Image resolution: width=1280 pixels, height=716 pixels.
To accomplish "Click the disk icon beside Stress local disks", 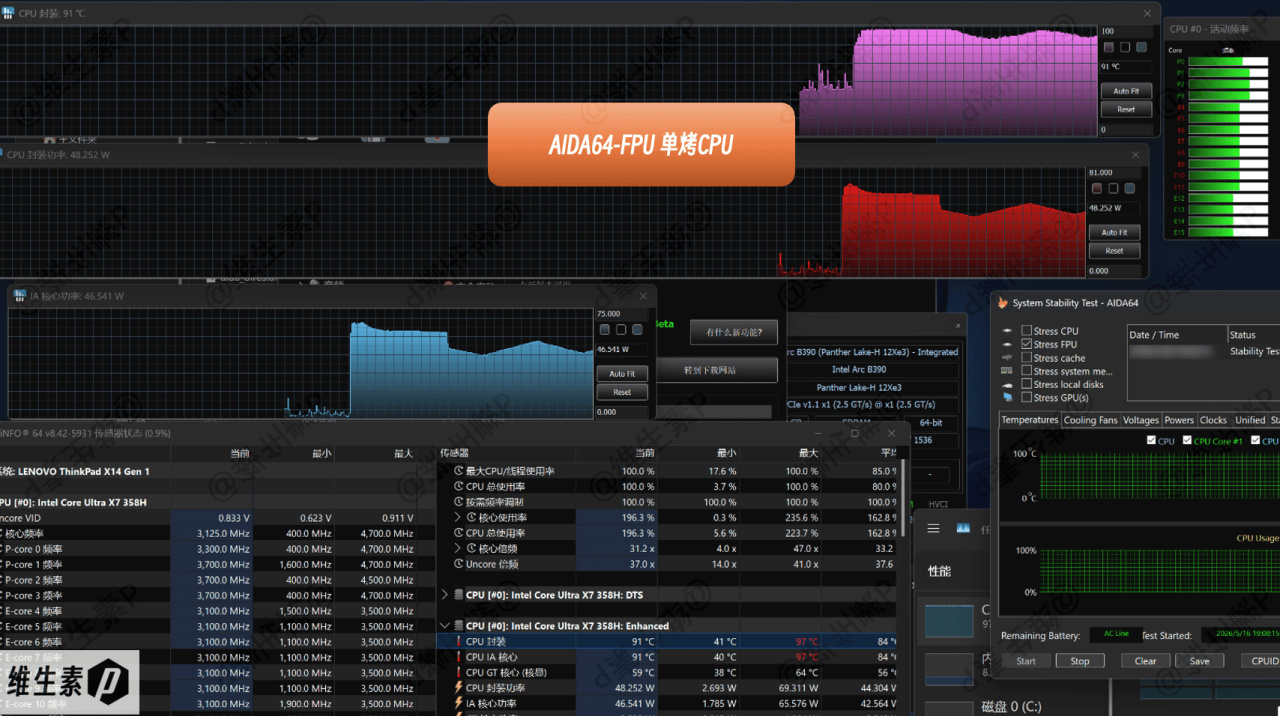I will 1007,384.
